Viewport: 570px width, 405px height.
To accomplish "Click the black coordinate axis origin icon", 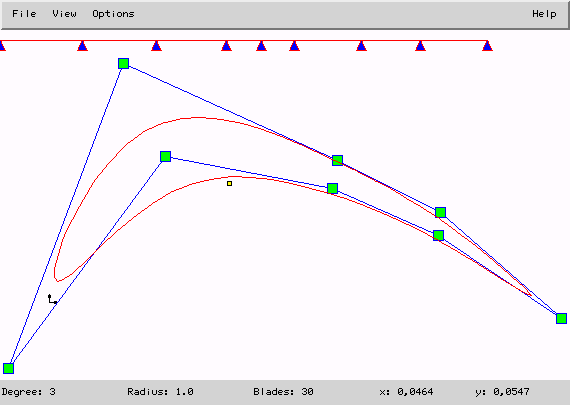I will [52, 299].
